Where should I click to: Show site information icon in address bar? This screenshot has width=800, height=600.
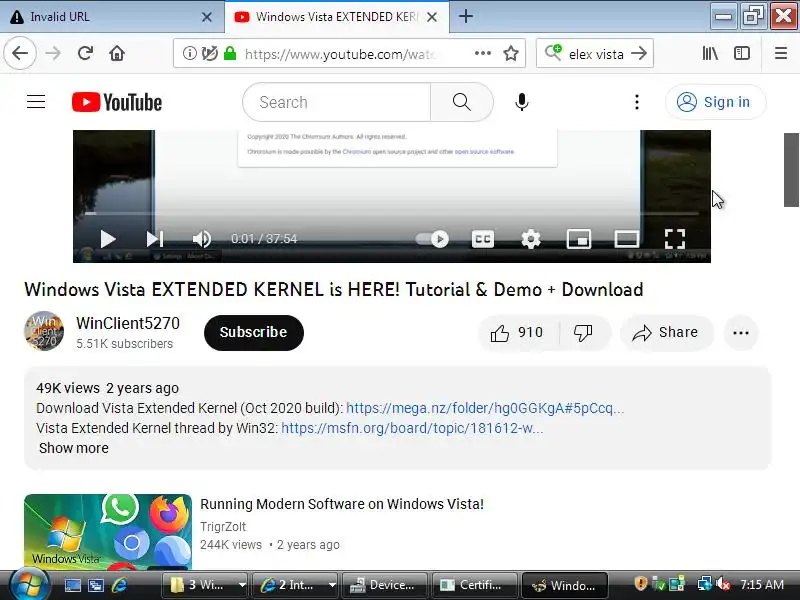pos(189,53)
